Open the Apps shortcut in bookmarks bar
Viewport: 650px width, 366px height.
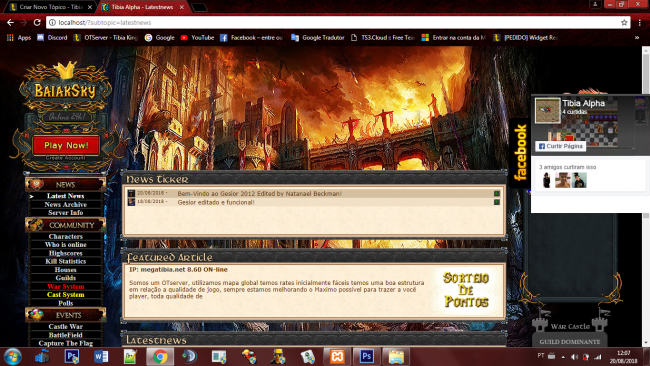point(19,37)
